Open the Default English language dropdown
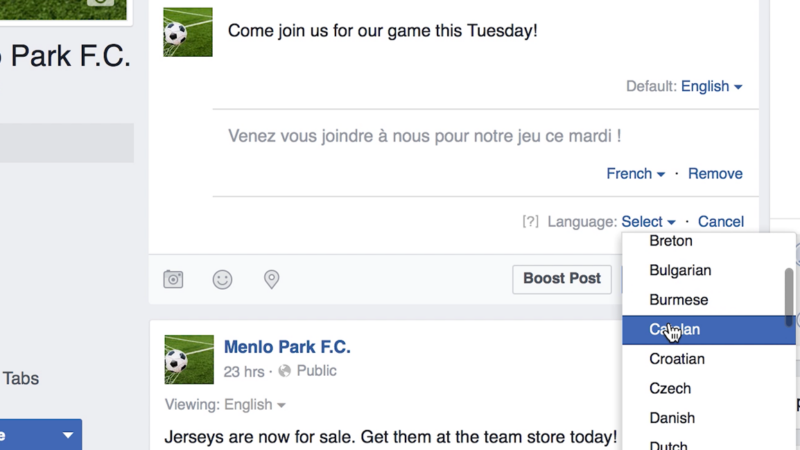Image resolution: width=800 pixels, height=450 pixels. pos(711,87)
